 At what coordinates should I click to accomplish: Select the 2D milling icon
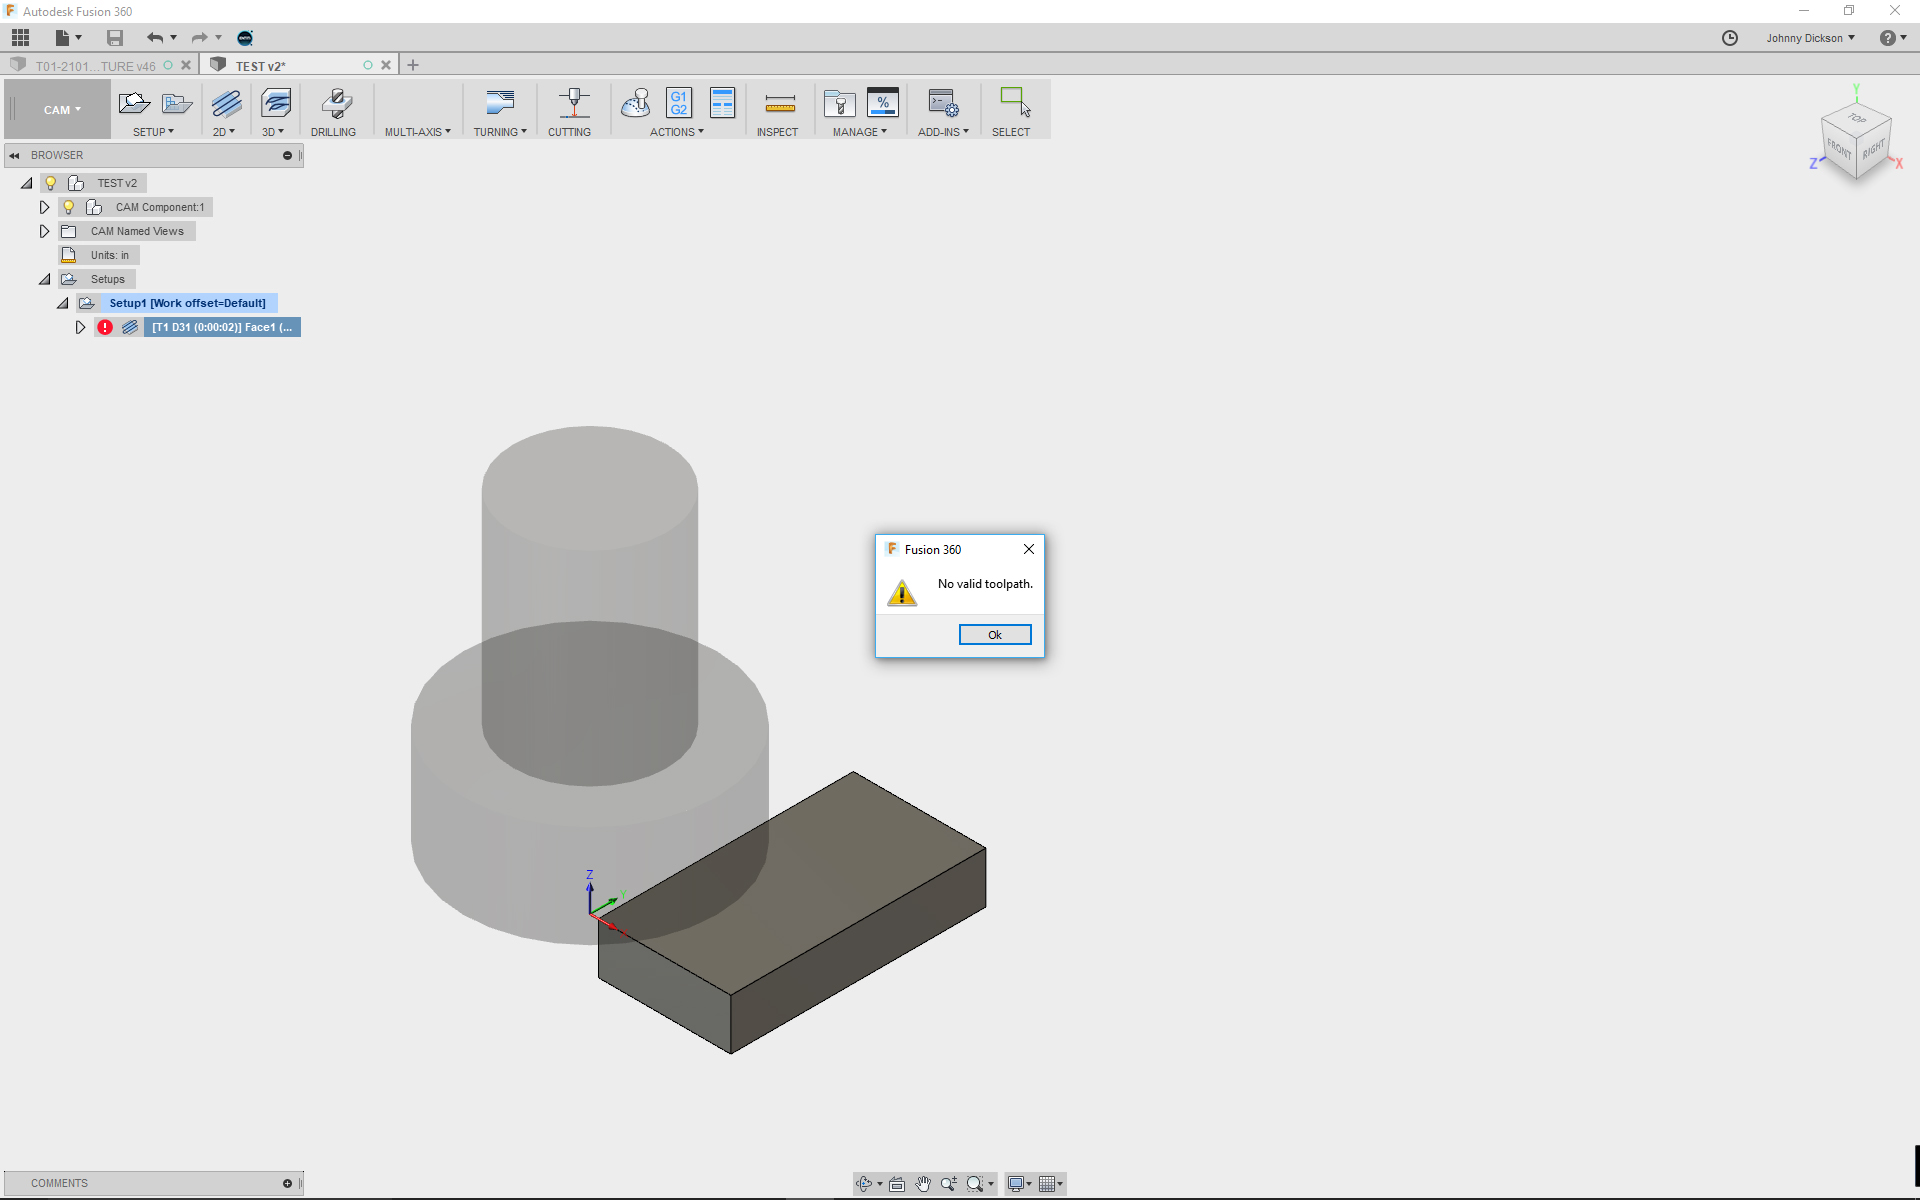[x=226, y=103]
